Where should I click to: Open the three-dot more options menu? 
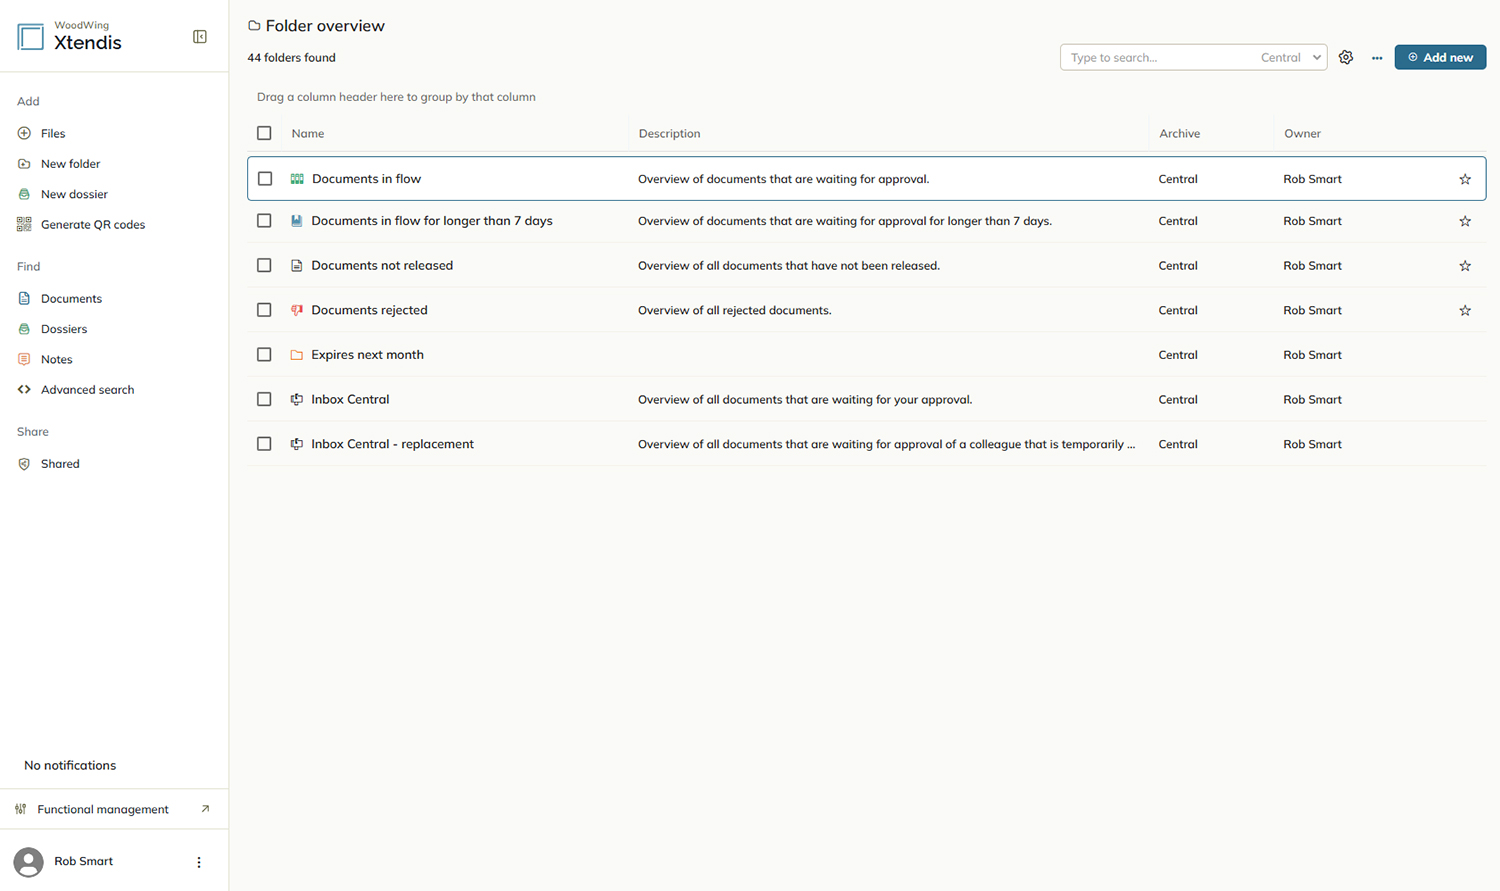pyautogui.click(x=1377, y=58)
